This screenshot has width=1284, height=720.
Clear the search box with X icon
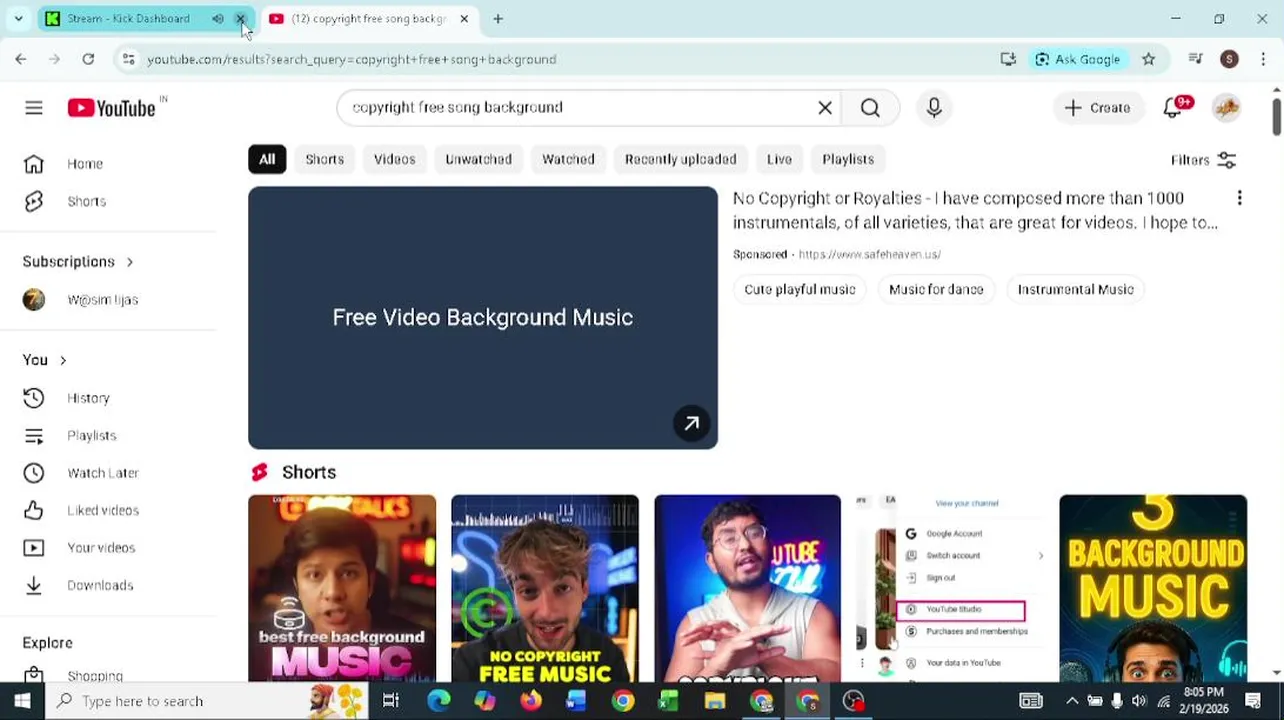point(825,108)
